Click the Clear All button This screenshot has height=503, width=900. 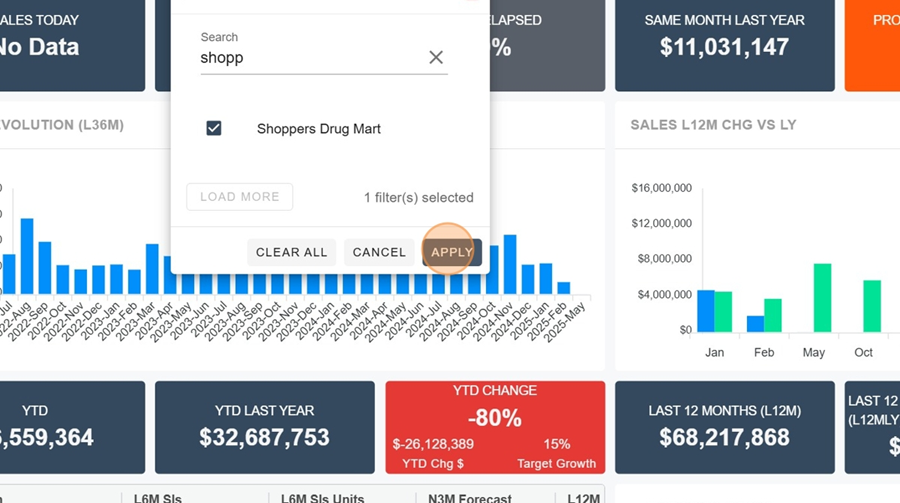(x=291, y=252)
